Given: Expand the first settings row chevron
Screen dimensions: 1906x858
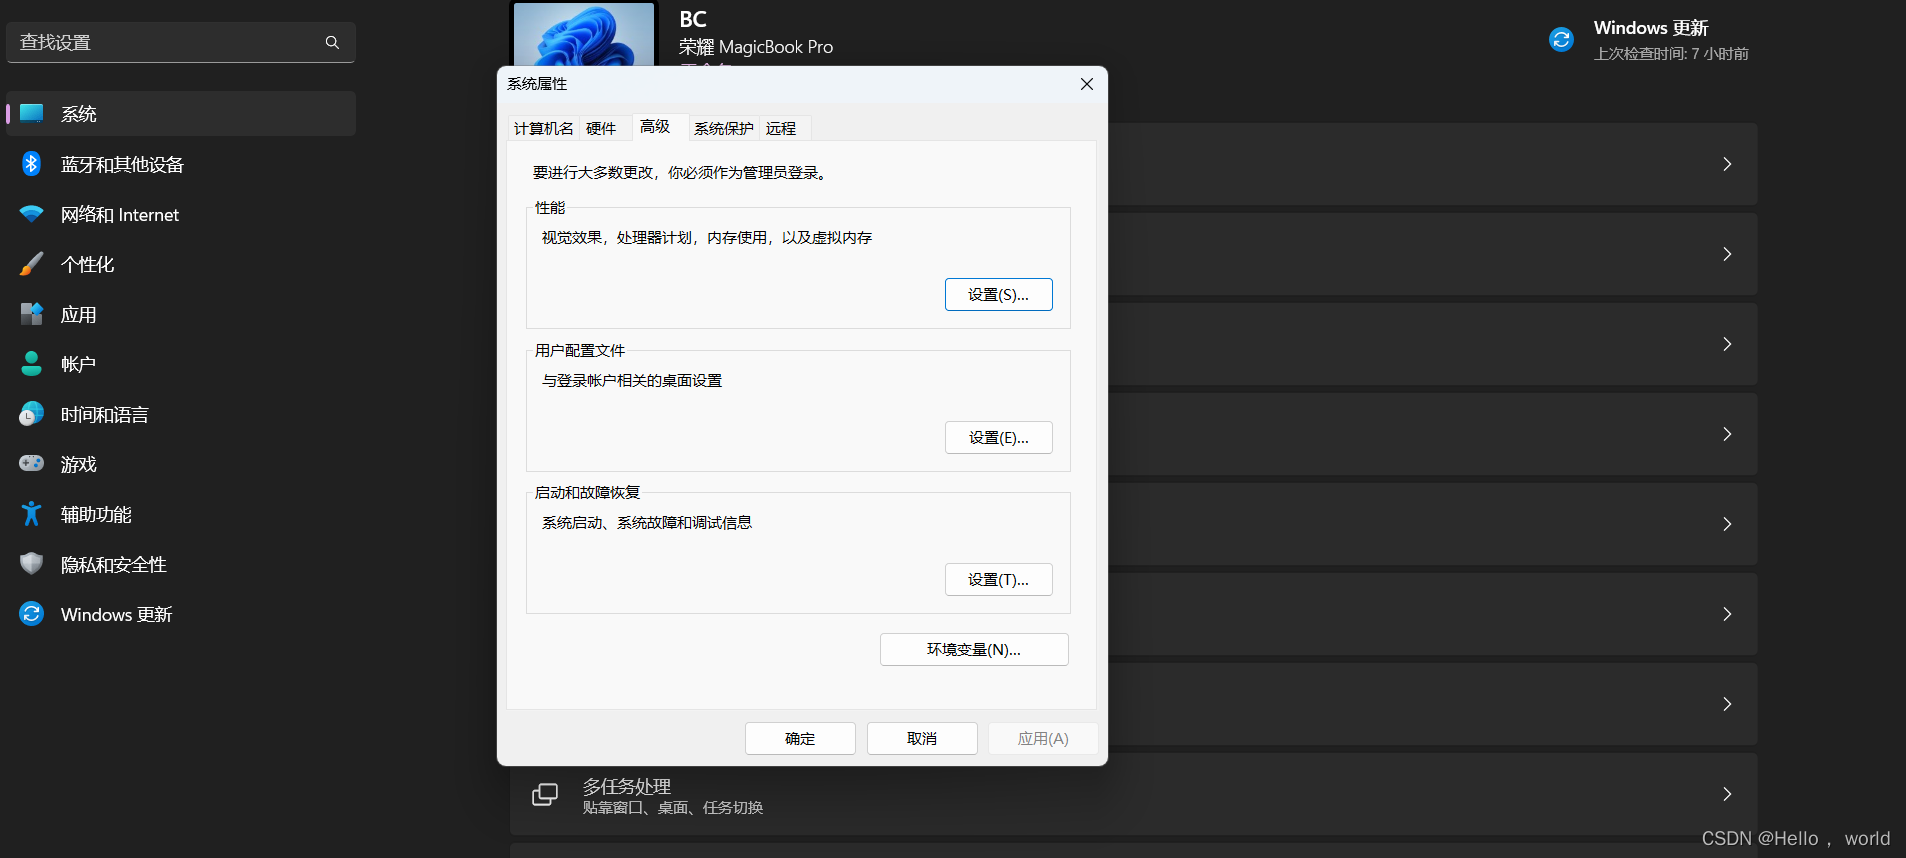Looking at the screenshot, I should (1727, 164).
